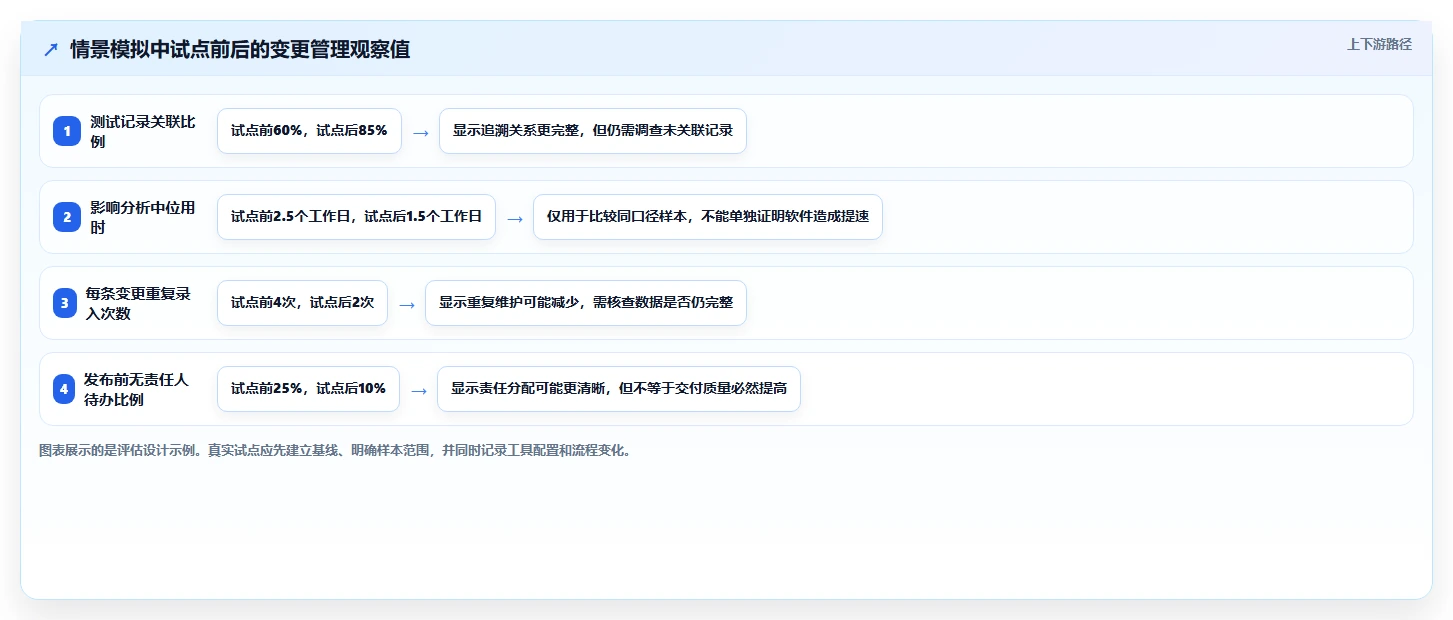
Task: Select the 每条变更重复录入次数 label
Action: click(138, 303)
